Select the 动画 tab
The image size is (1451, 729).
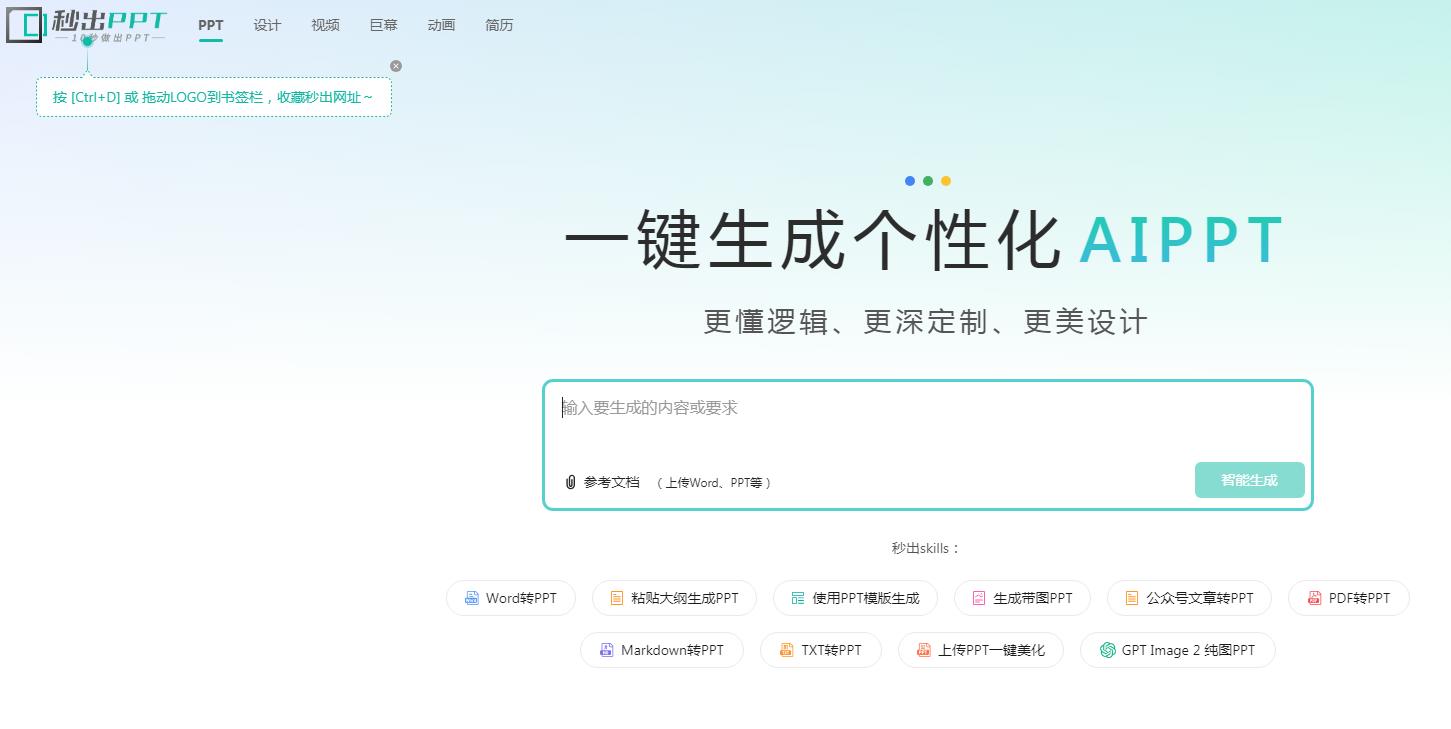point(441,25)
